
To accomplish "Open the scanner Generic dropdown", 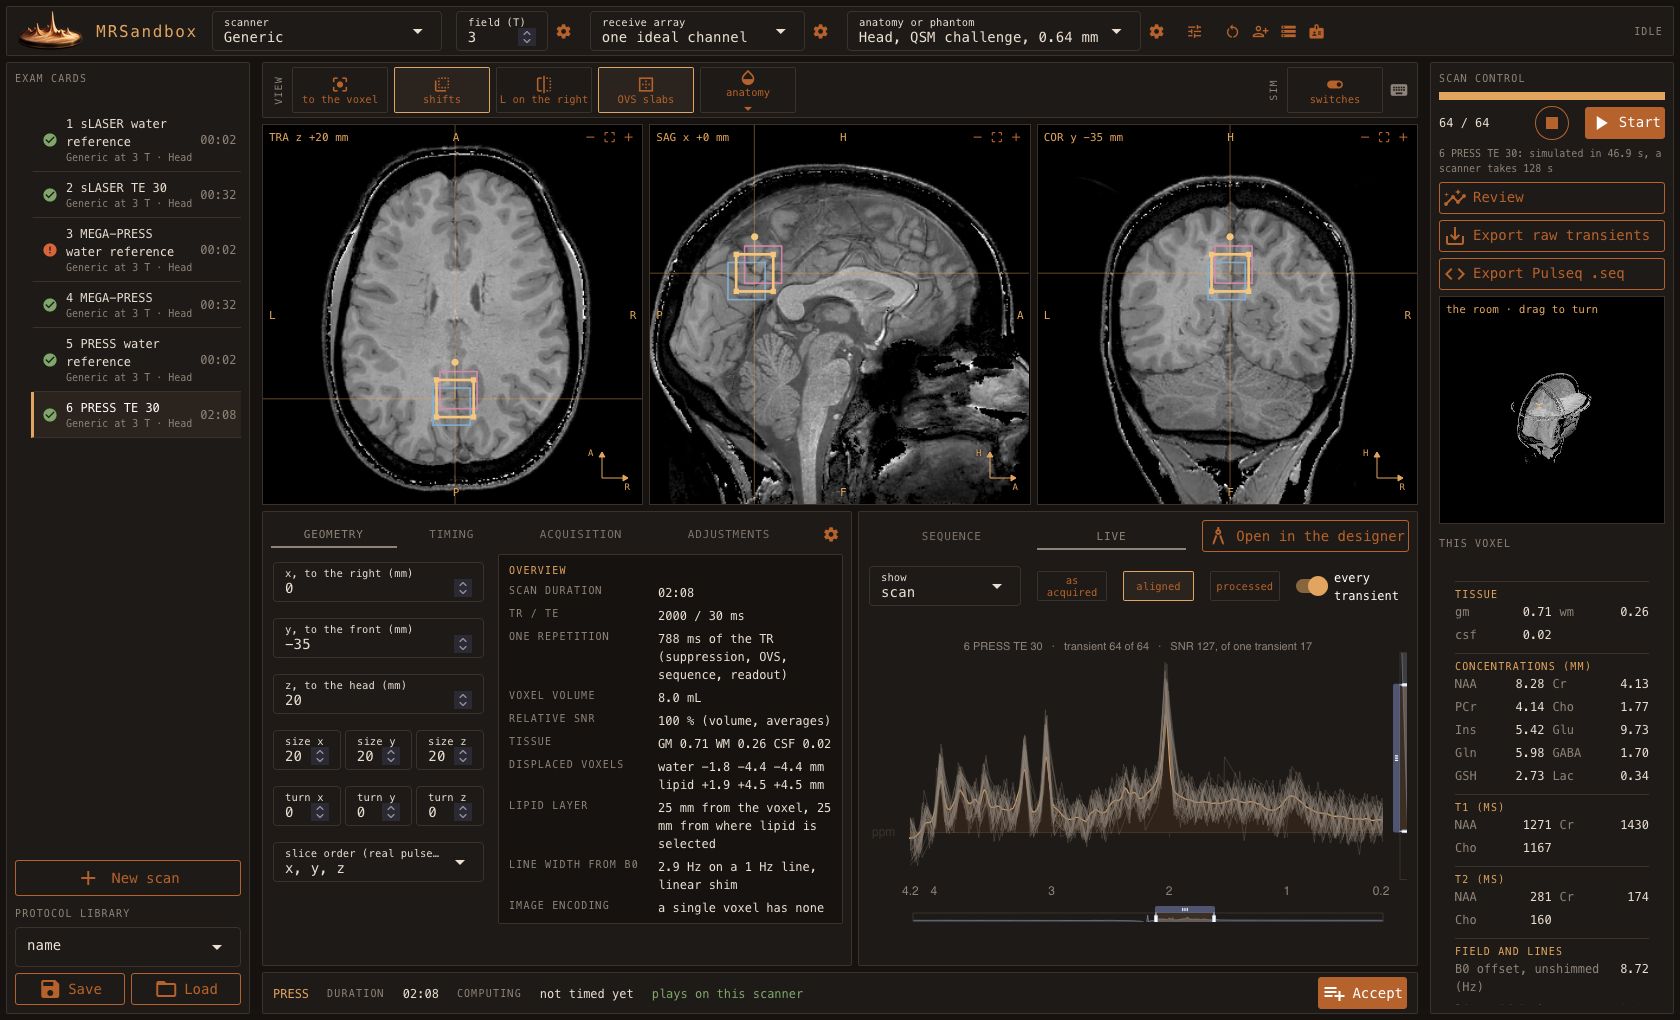I will click(326, 31).
